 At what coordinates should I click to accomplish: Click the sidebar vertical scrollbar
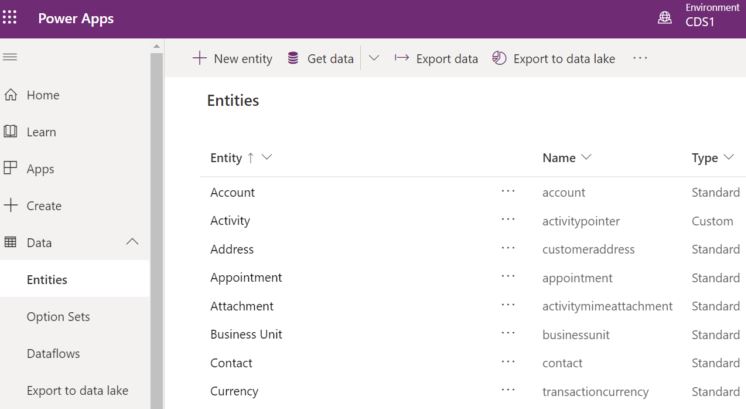pos(157,231)
